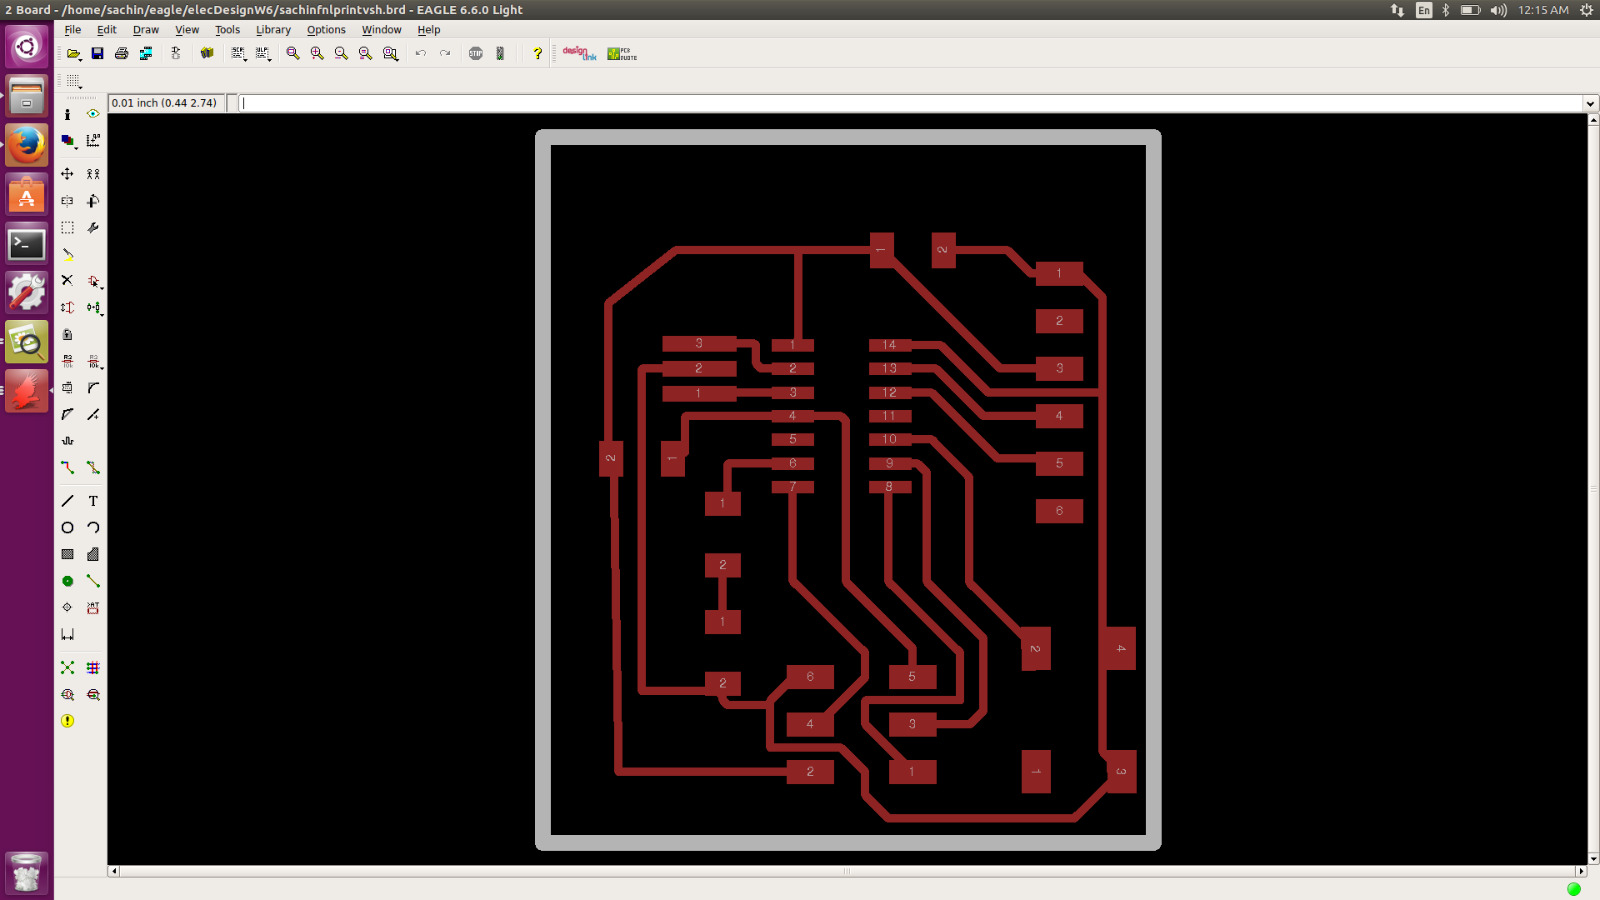Zoom out of the board view
Viewport: 1600px width, 900px height.
coord(341,53)
